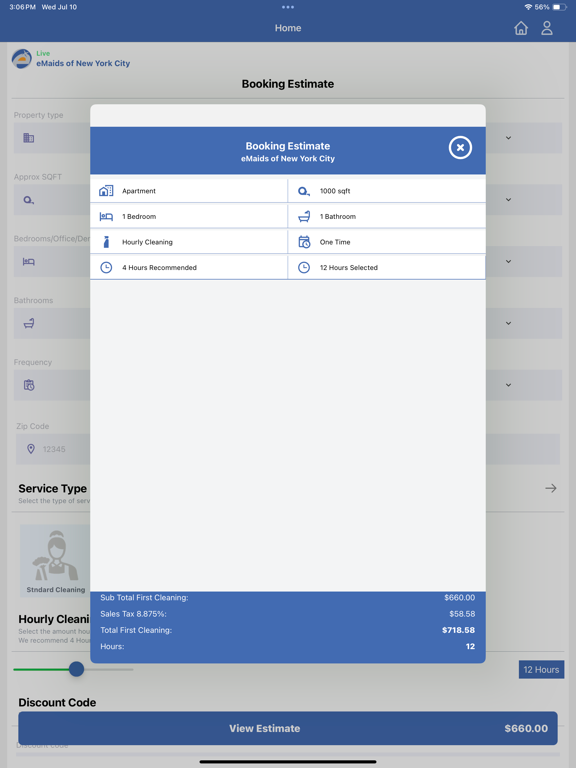Click the eMaids company logo
The image size is (576, 768).
tap(22, 59)
